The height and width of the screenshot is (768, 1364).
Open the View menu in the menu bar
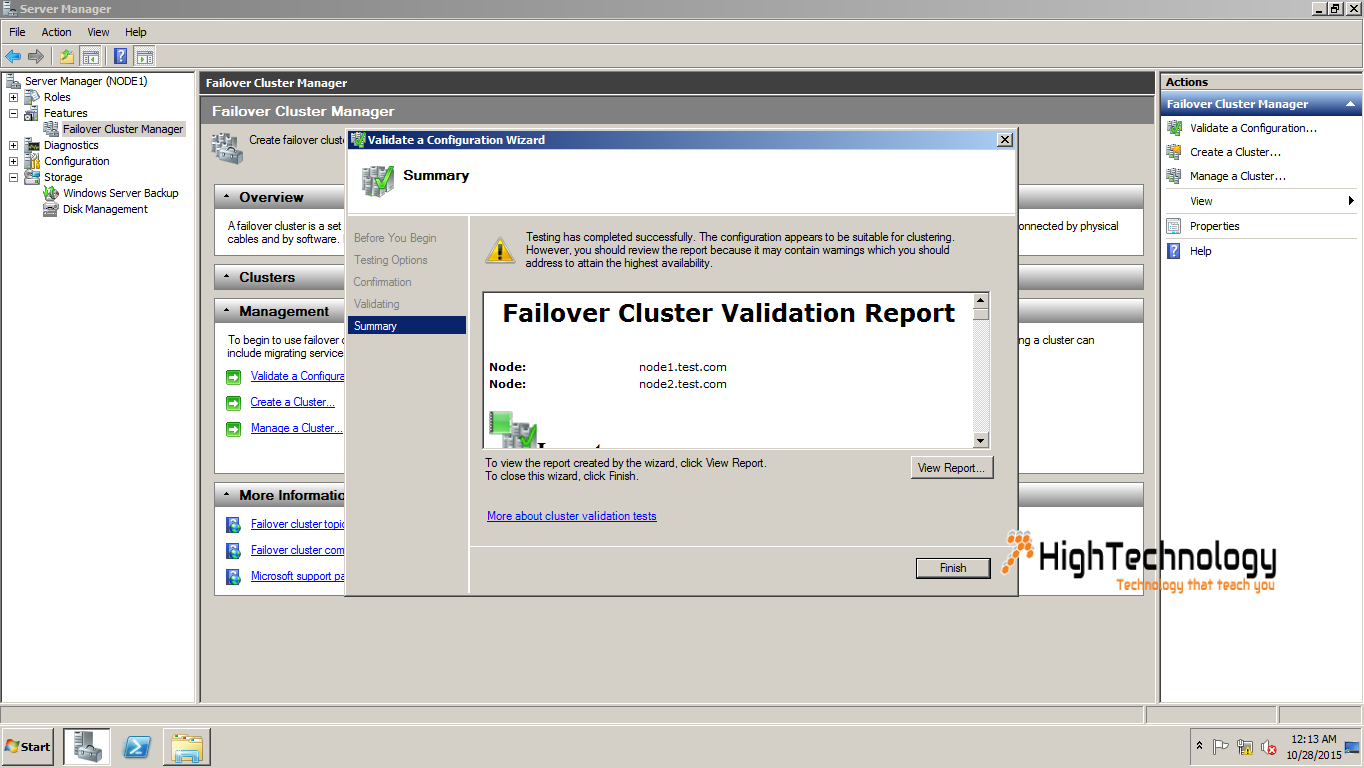(x=98, y=32)
